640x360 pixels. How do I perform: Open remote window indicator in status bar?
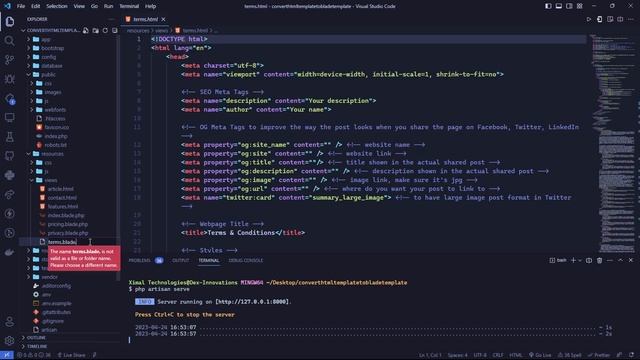[7, 355]
